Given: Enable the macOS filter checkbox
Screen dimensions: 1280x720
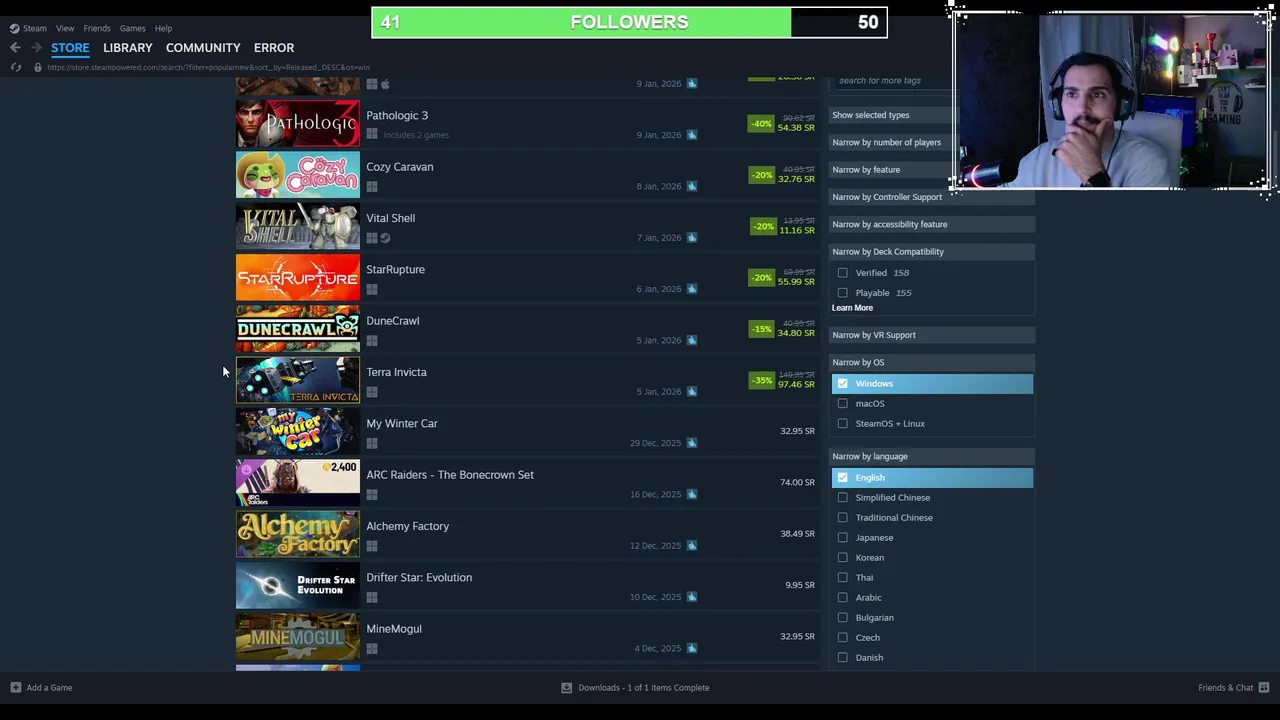Looking at the screenshot, I should 842,404.
